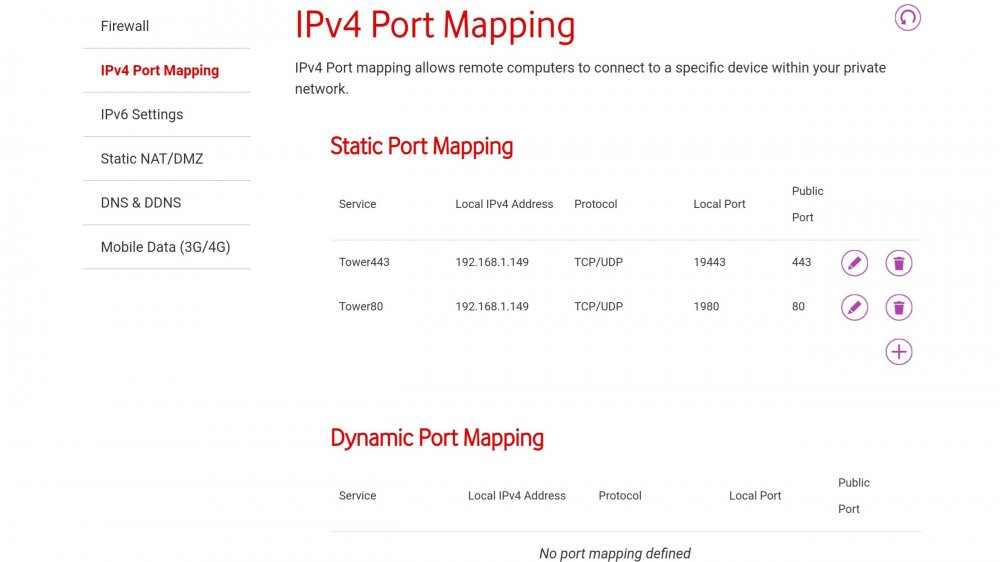
Task: Edit the Tower443 port mapping
Action: tap(854, 263)
